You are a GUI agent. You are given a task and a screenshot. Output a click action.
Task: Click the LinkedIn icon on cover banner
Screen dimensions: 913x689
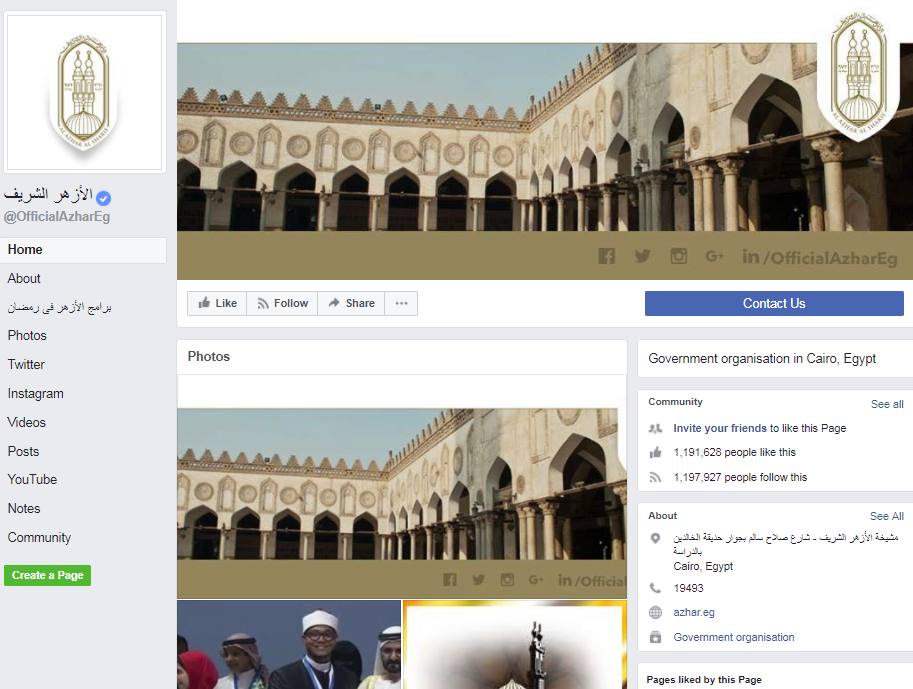tap(751, 256)
